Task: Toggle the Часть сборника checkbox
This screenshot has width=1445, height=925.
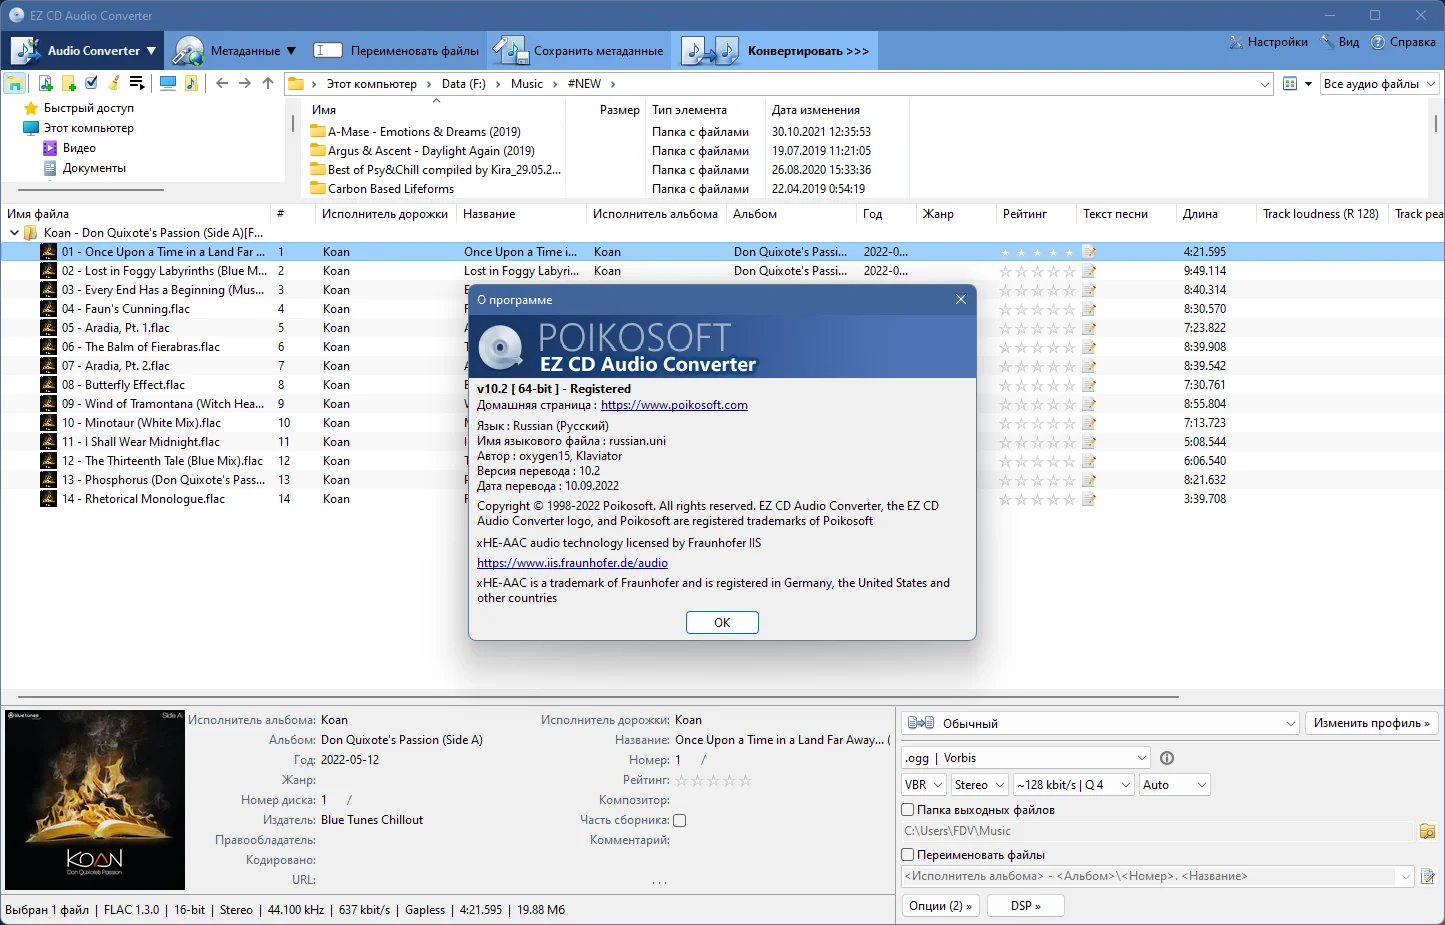Action: 680,820
